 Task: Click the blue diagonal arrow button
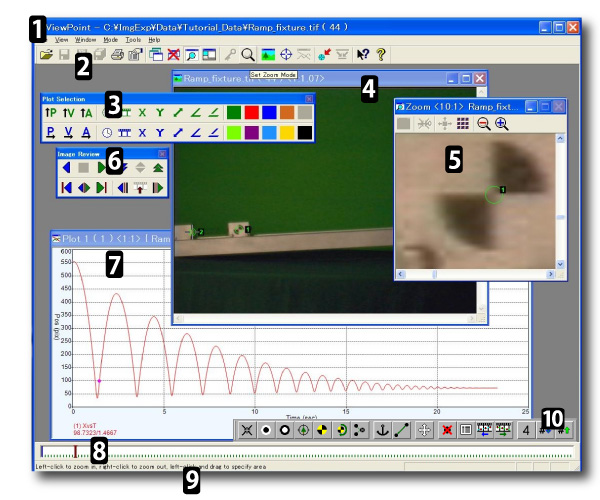[x=178, y=133]
